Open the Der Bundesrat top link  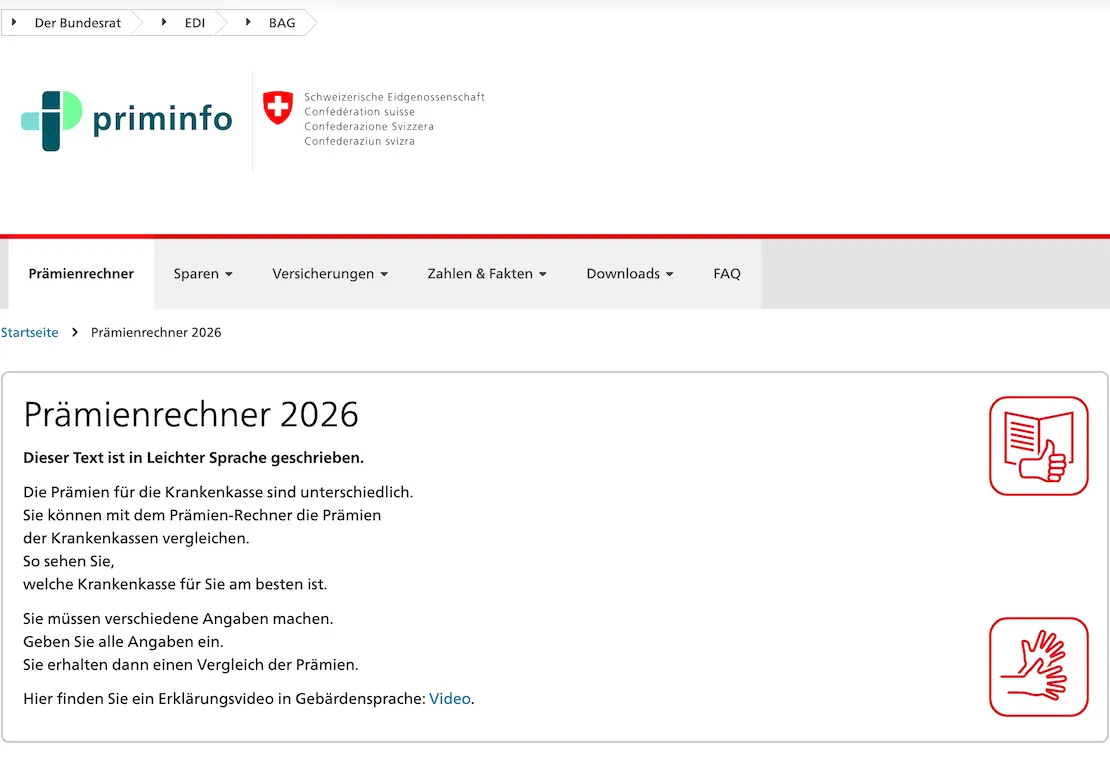[x=77, y=23]
